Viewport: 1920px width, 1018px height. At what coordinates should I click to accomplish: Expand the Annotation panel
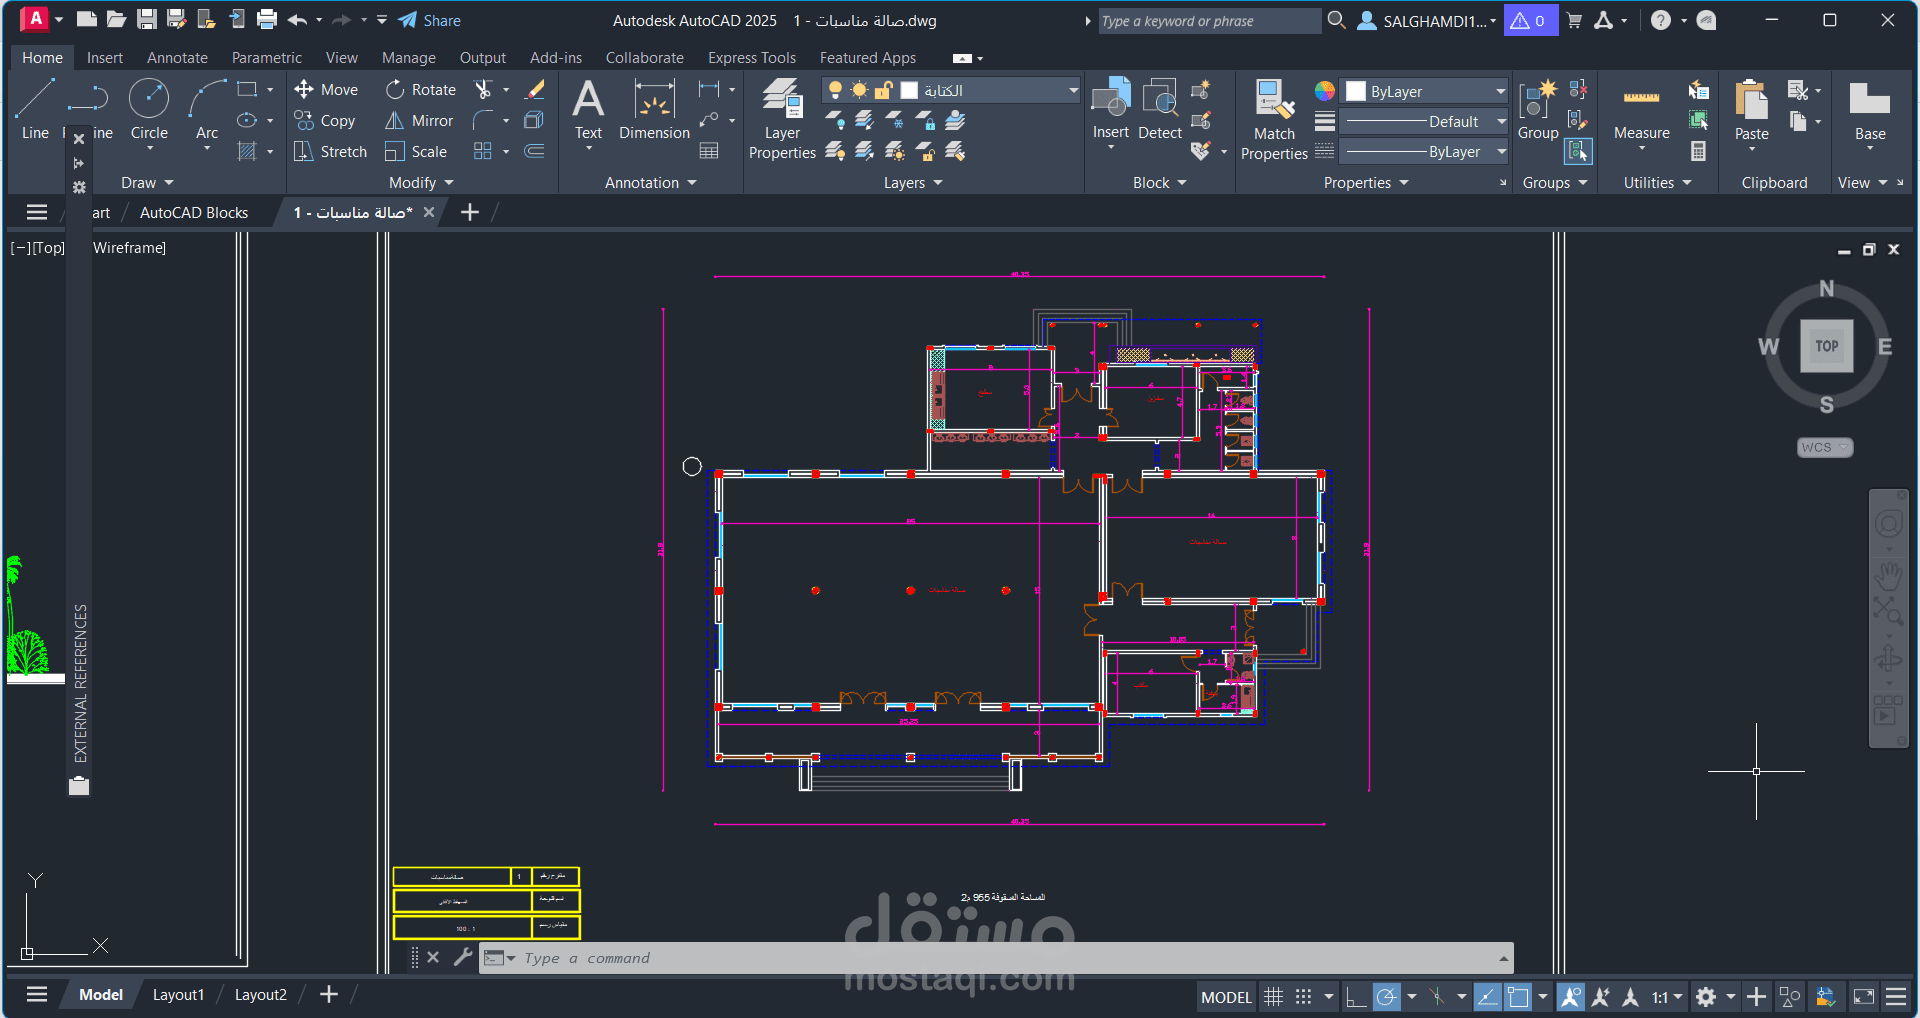(x=651, y=183)
